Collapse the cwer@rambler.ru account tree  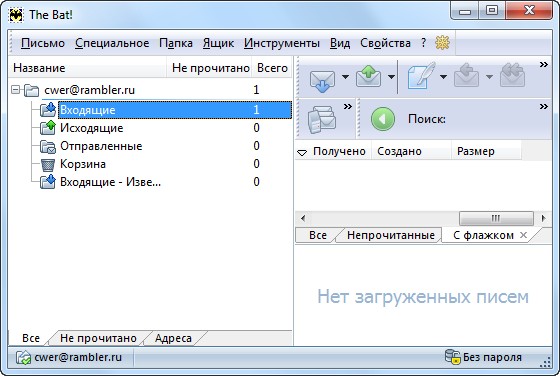[16, 89]
